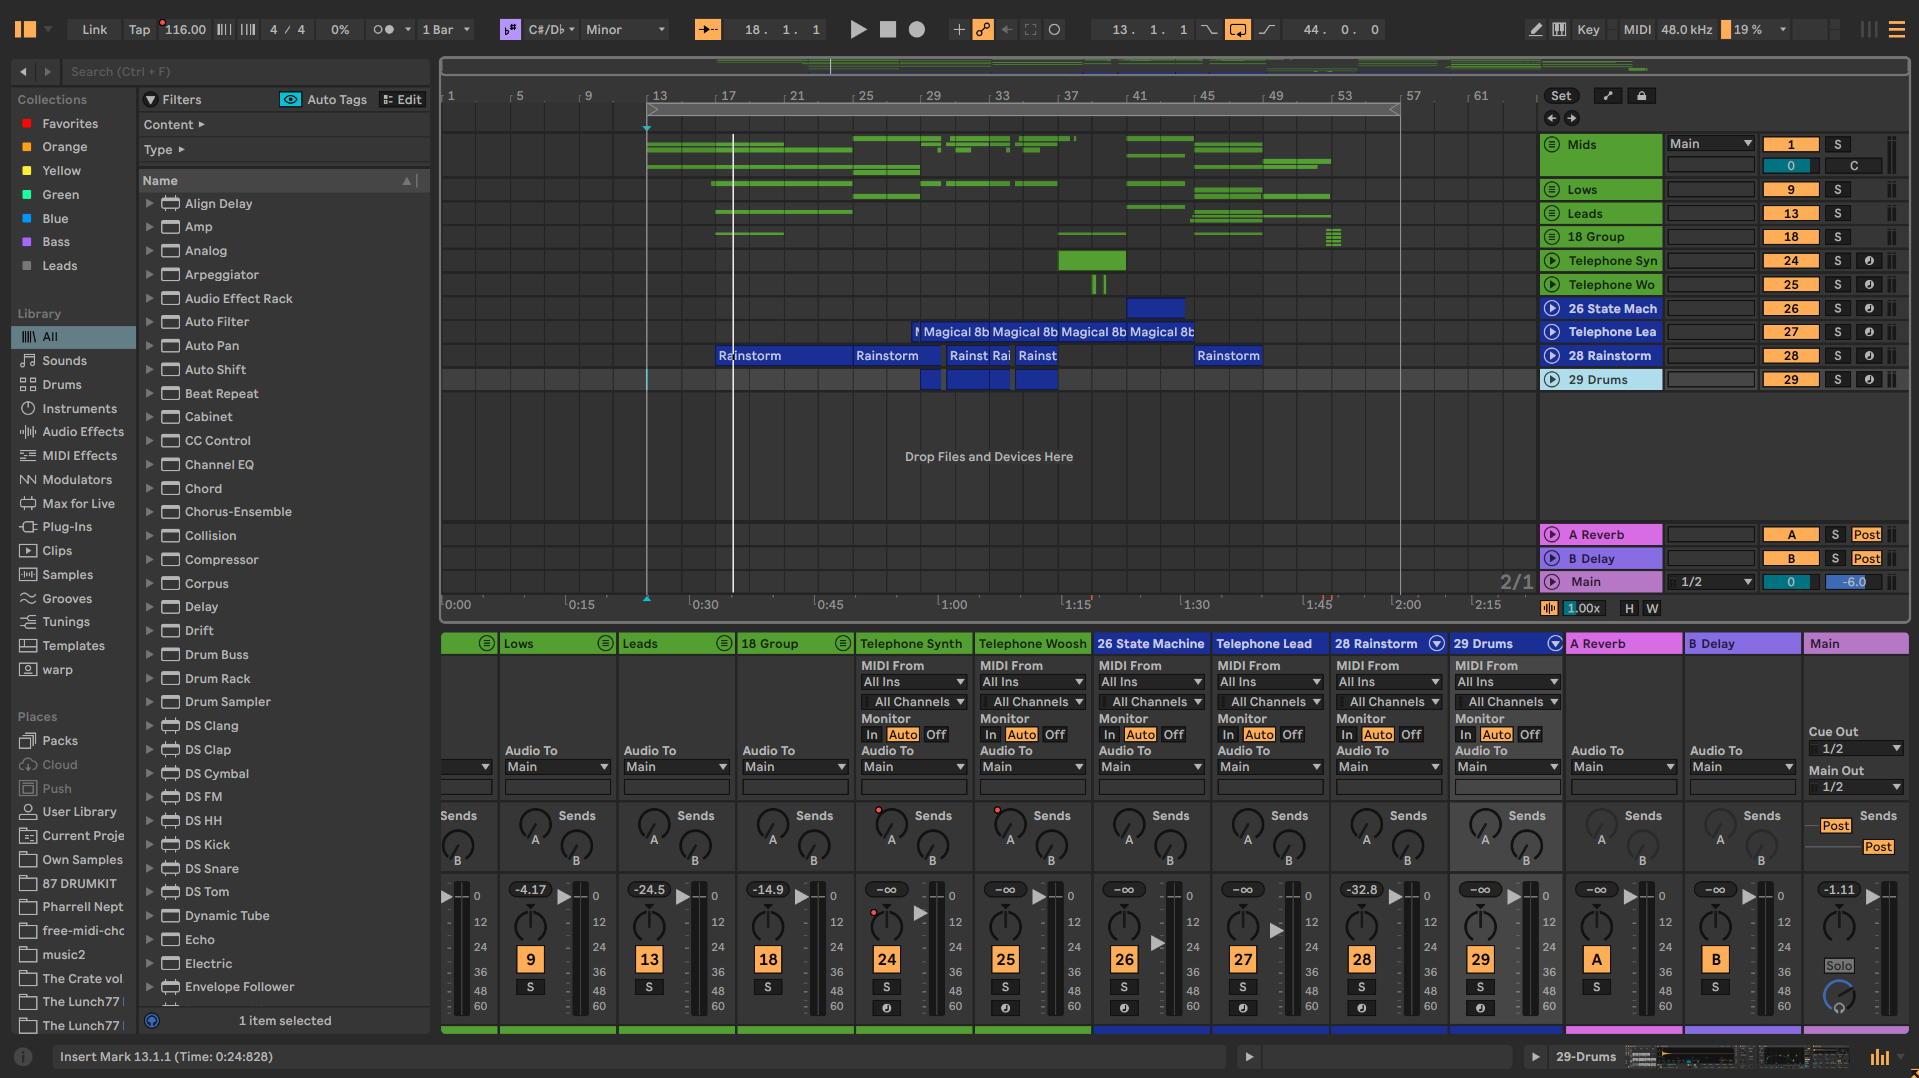Stop playback with the Stop button
Image resolution: width=1919 pixels, height=1078 pixels.
[x=887, y=29]
